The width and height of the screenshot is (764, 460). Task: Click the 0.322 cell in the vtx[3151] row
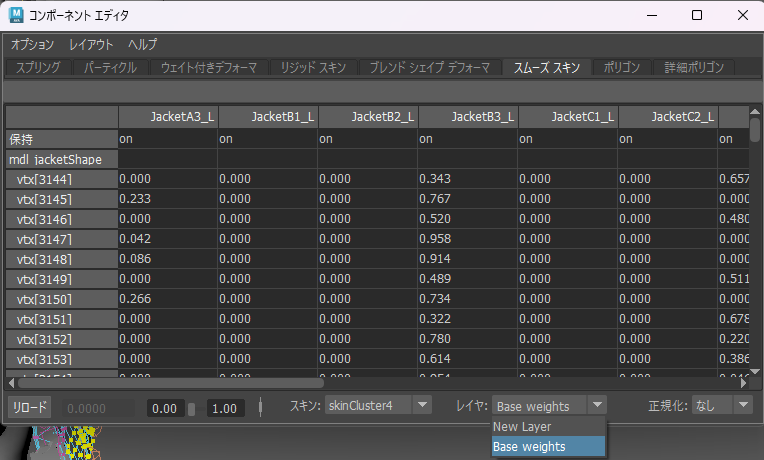467,319
